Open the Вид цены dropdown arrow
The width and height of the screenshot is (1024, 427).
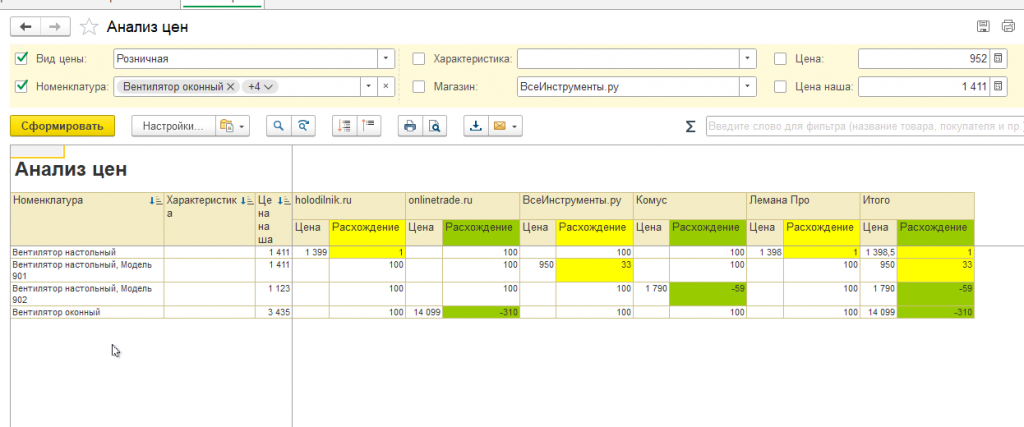pos(386,59)
